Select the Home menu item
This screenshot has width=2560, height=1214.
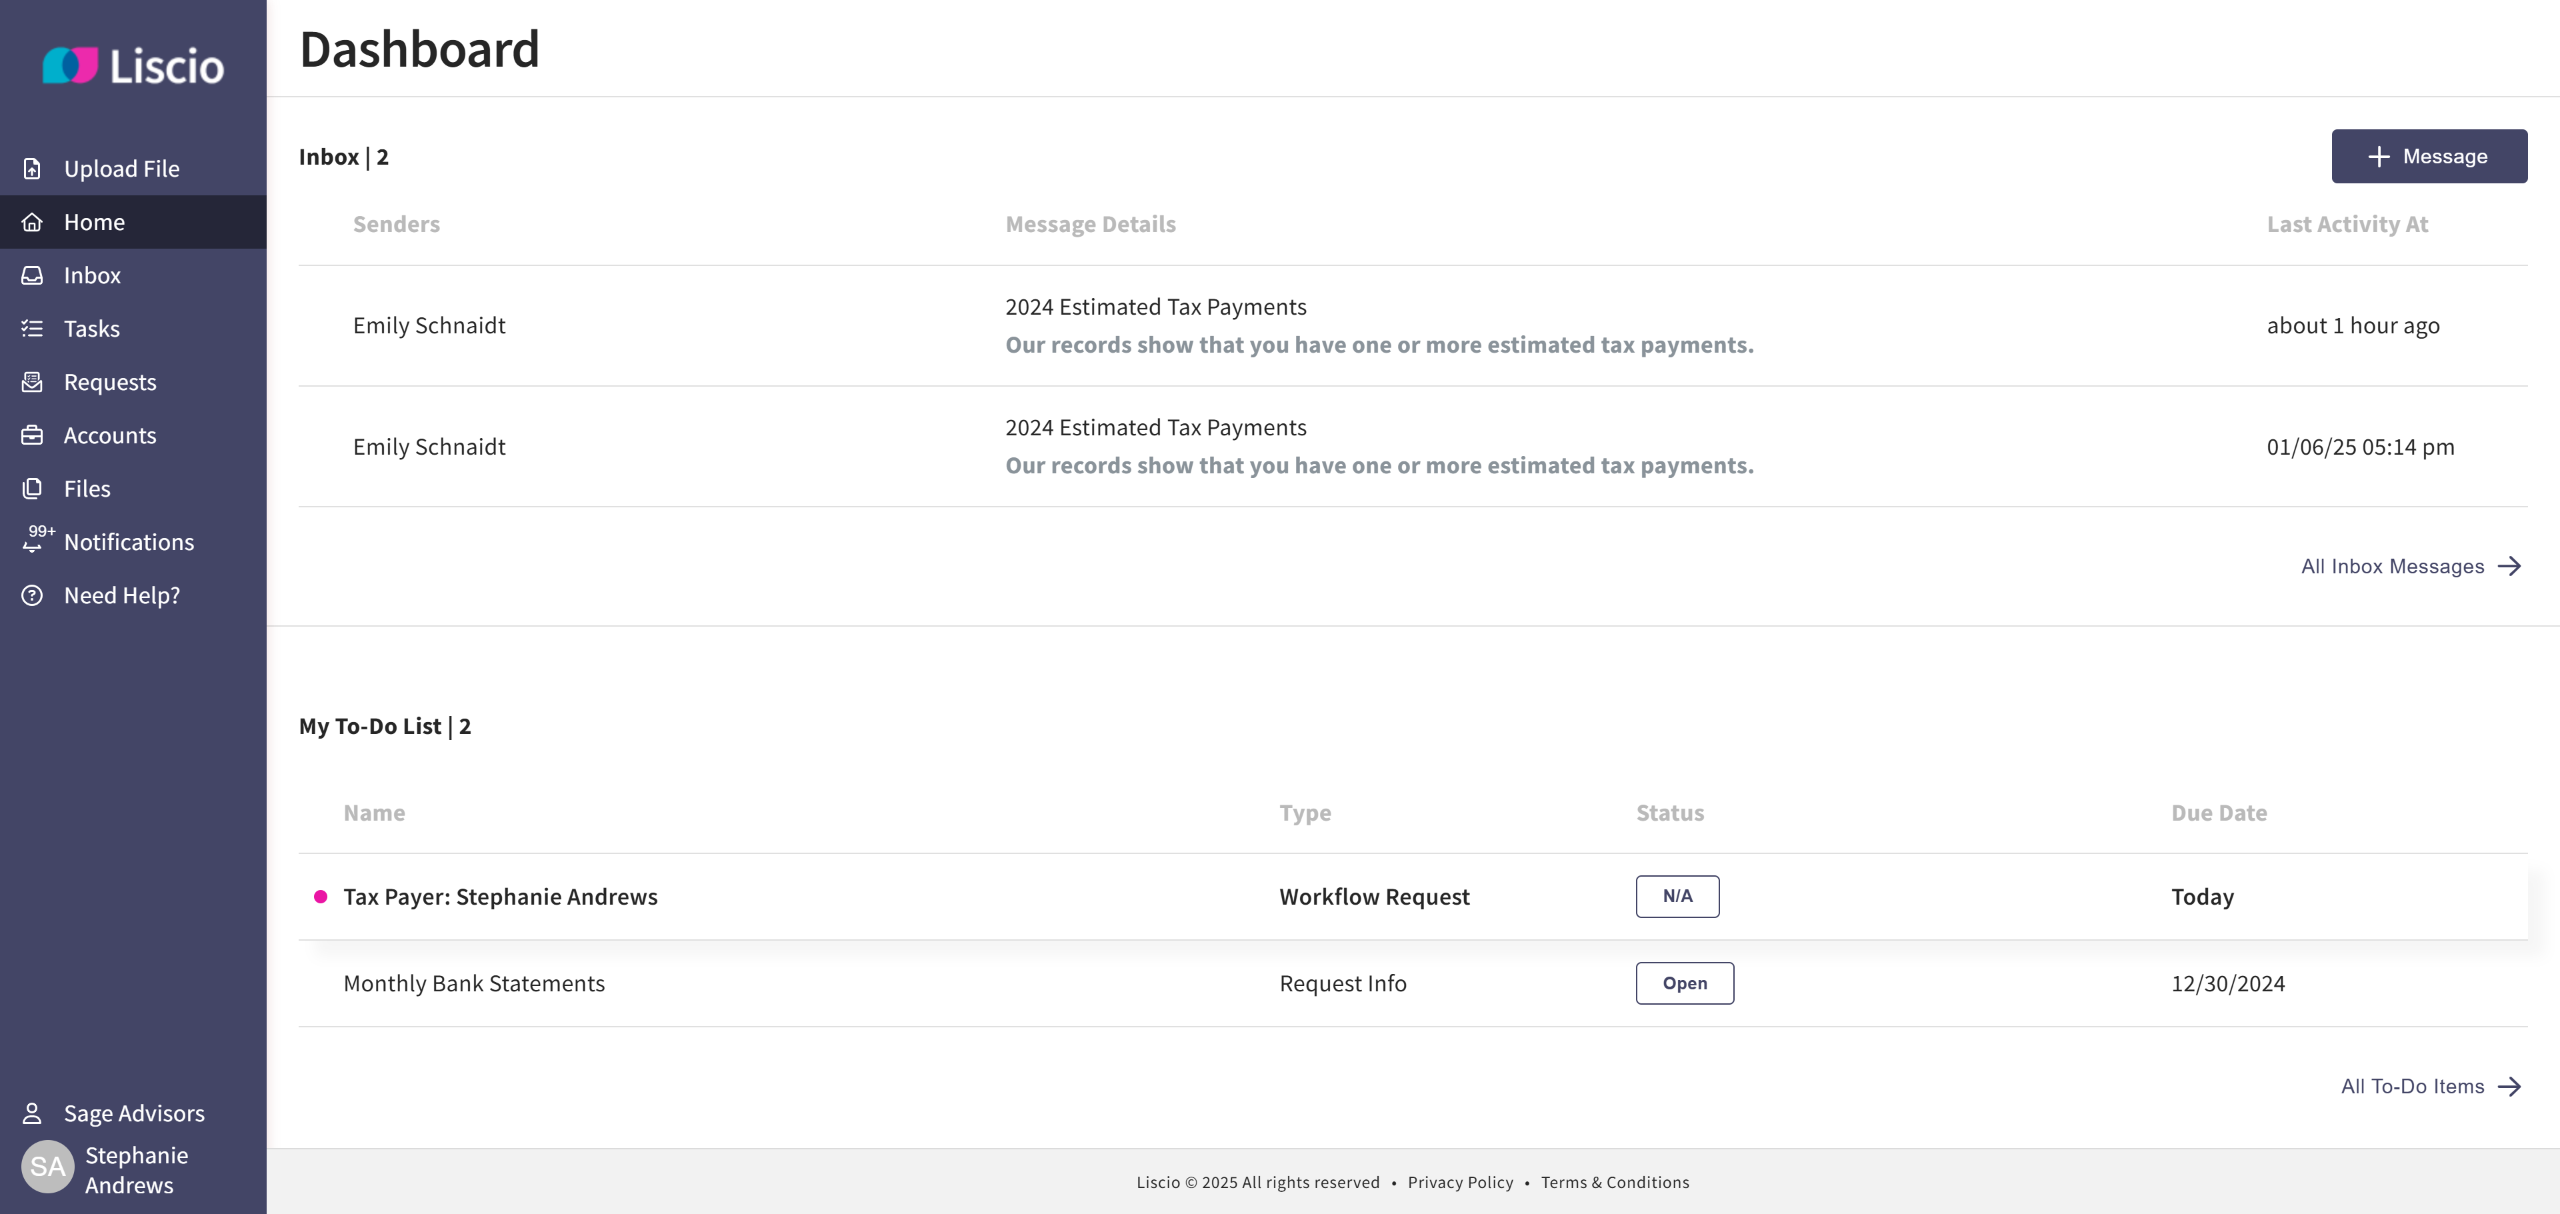(94, 222)
